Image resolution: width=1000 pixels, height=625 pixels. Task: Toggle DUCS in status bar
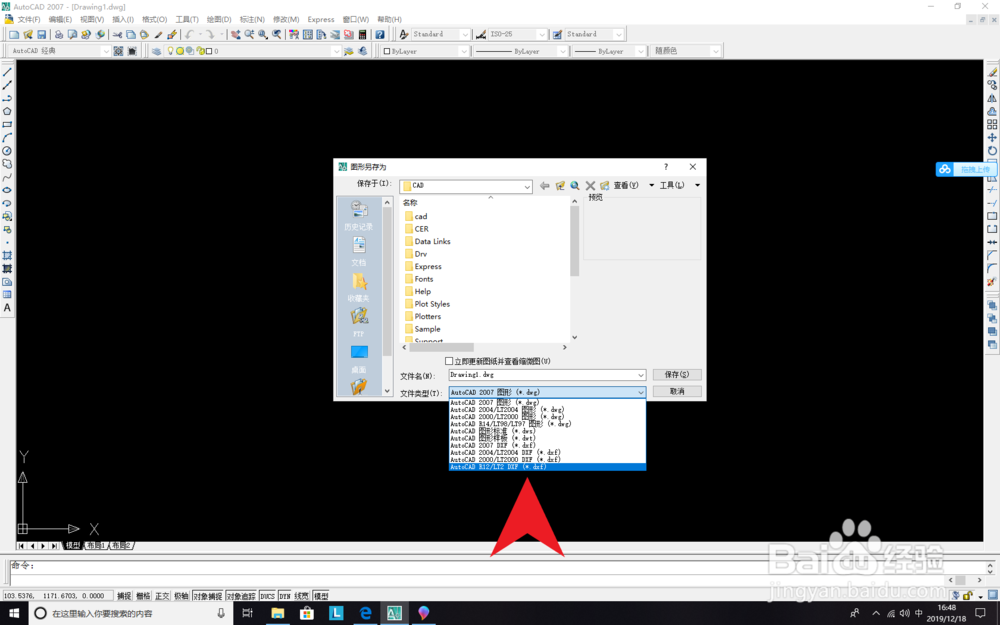pos(267,596)
